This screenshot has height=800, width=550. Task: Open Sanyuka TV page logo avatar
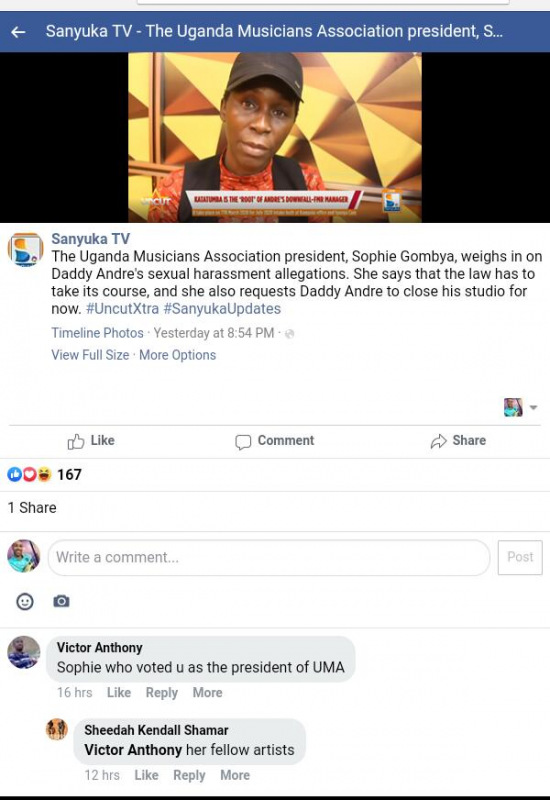click(x=25, y=249)
